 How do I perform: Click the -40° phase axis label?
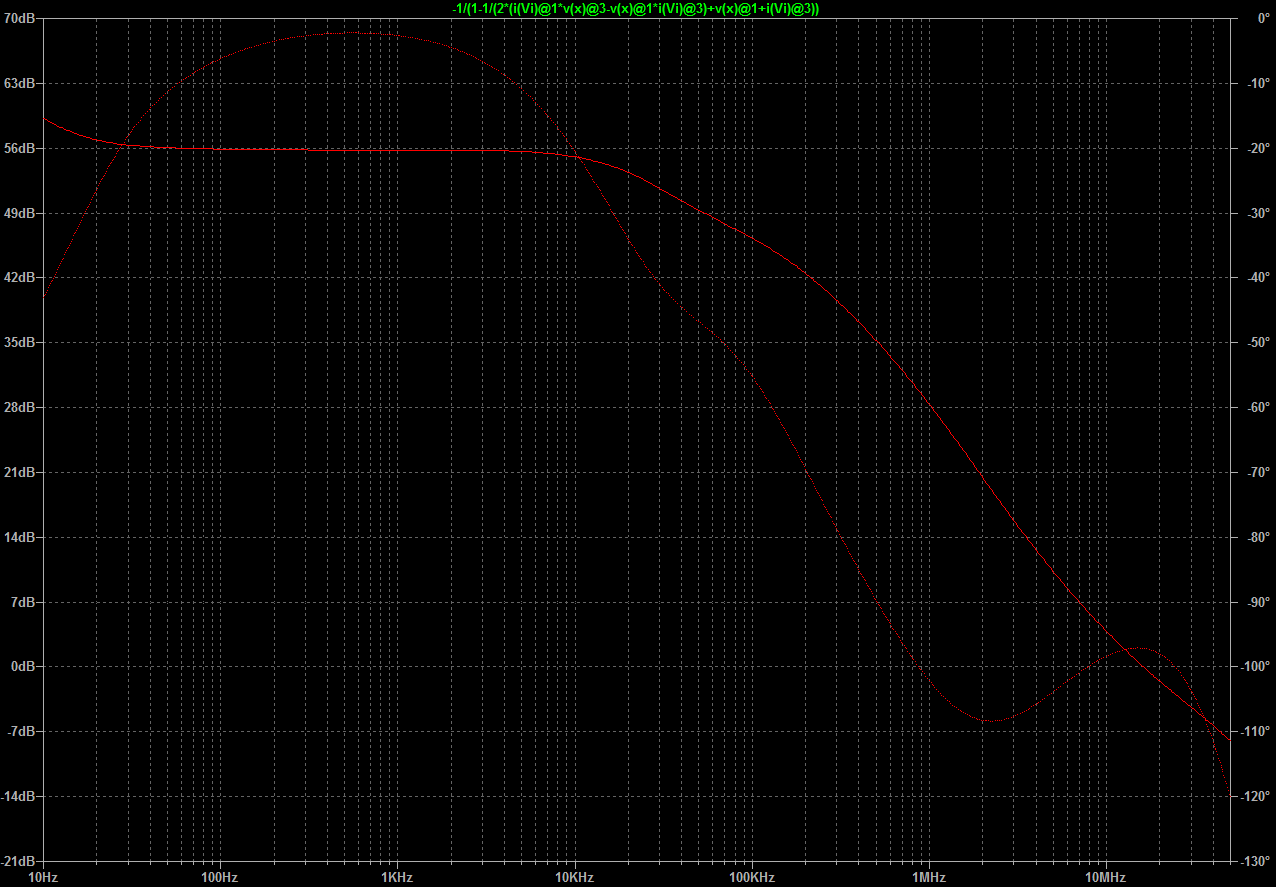tap(1256, 278)
